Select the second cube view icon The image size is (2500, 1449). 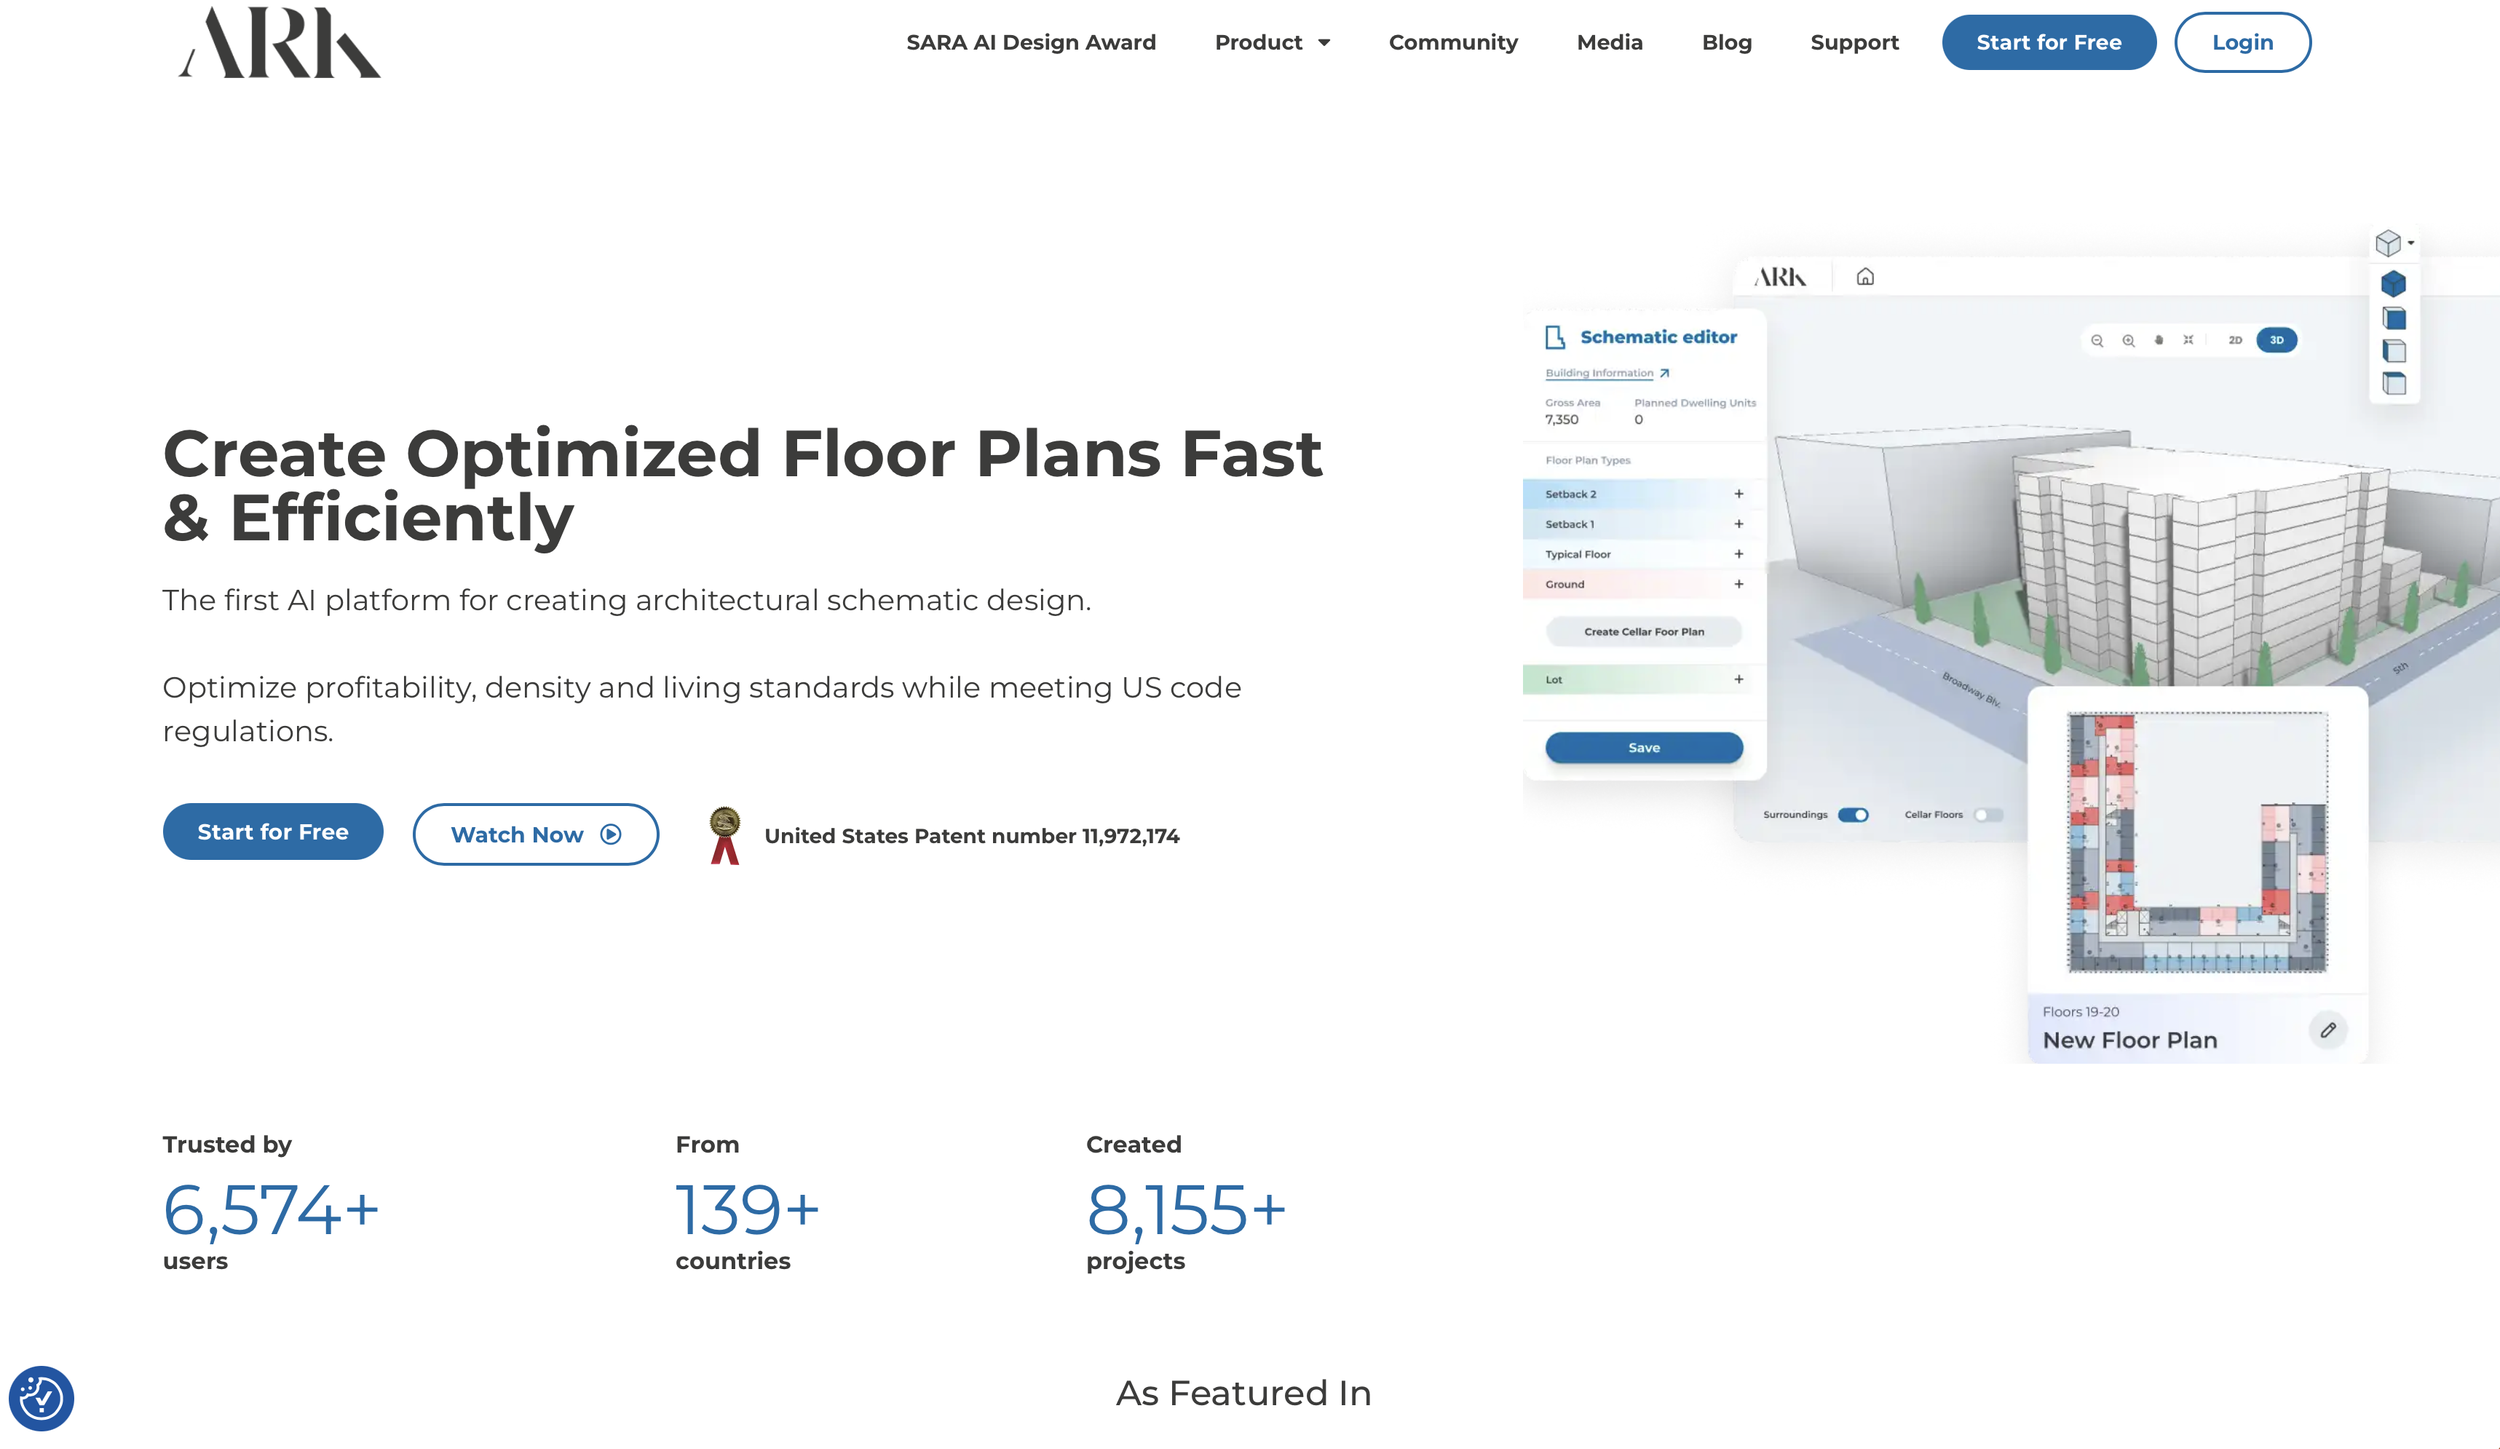coord(2394,318)
